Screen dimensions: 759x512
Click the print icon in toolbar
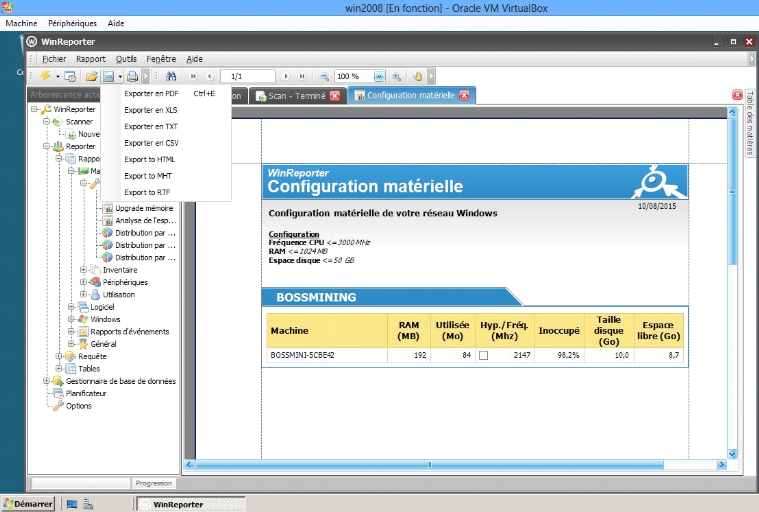pyautogui.click(x=131, y=76)
